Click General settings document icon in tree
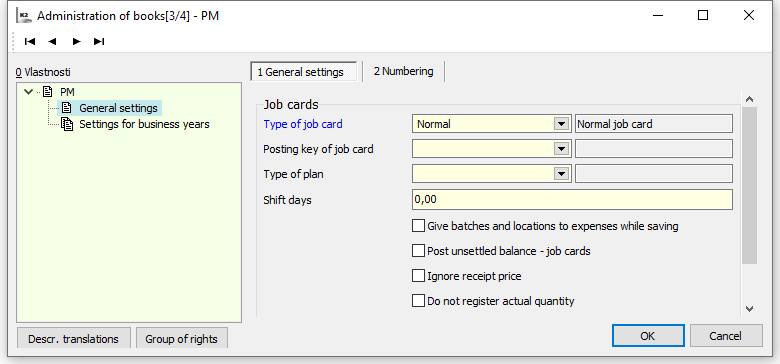This screenshot has width=780, height=364. 66,108
